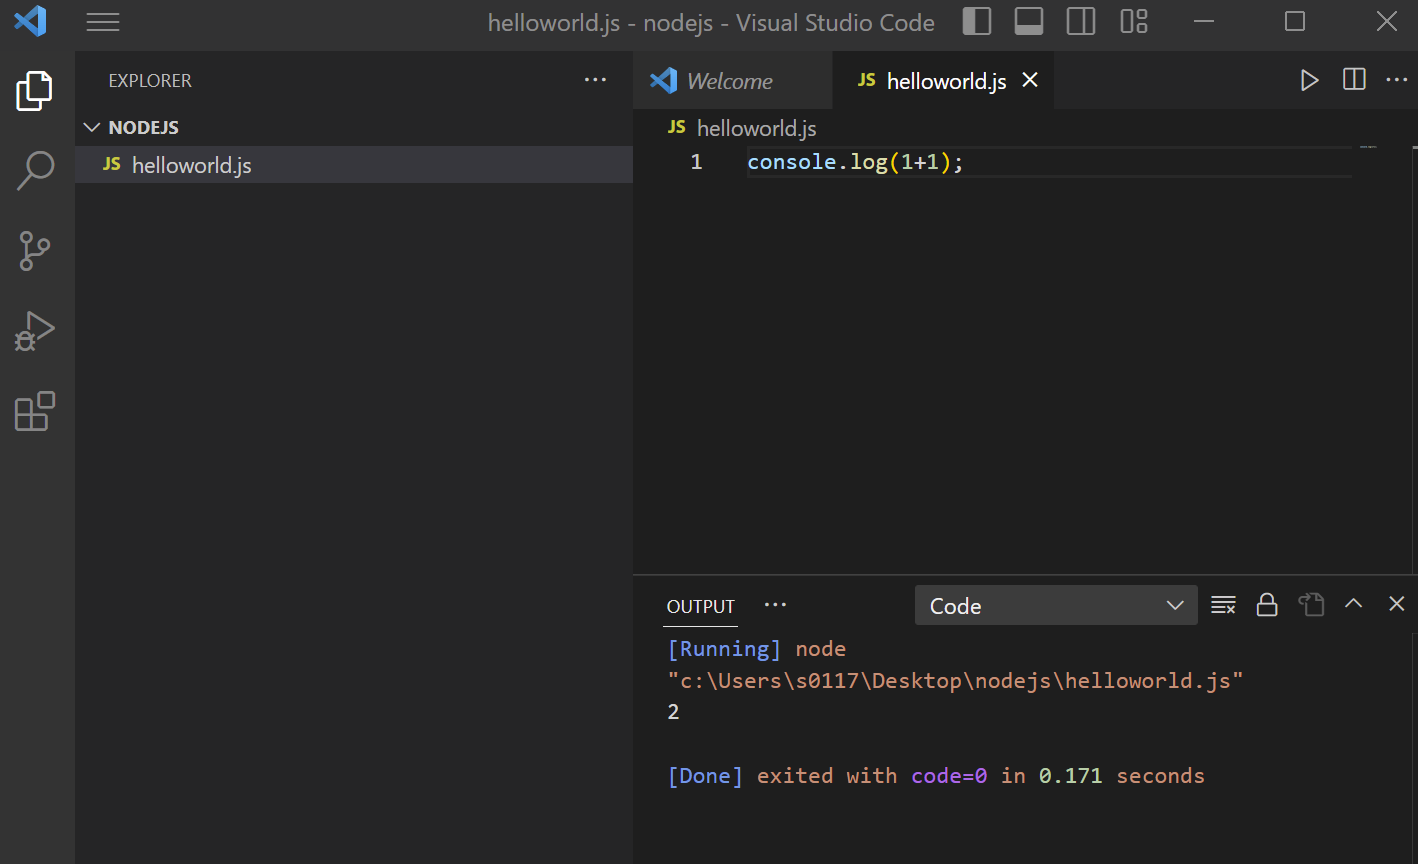
Task: Open the Extensions view
Action: pyautogui.click(x=35, y=411)
